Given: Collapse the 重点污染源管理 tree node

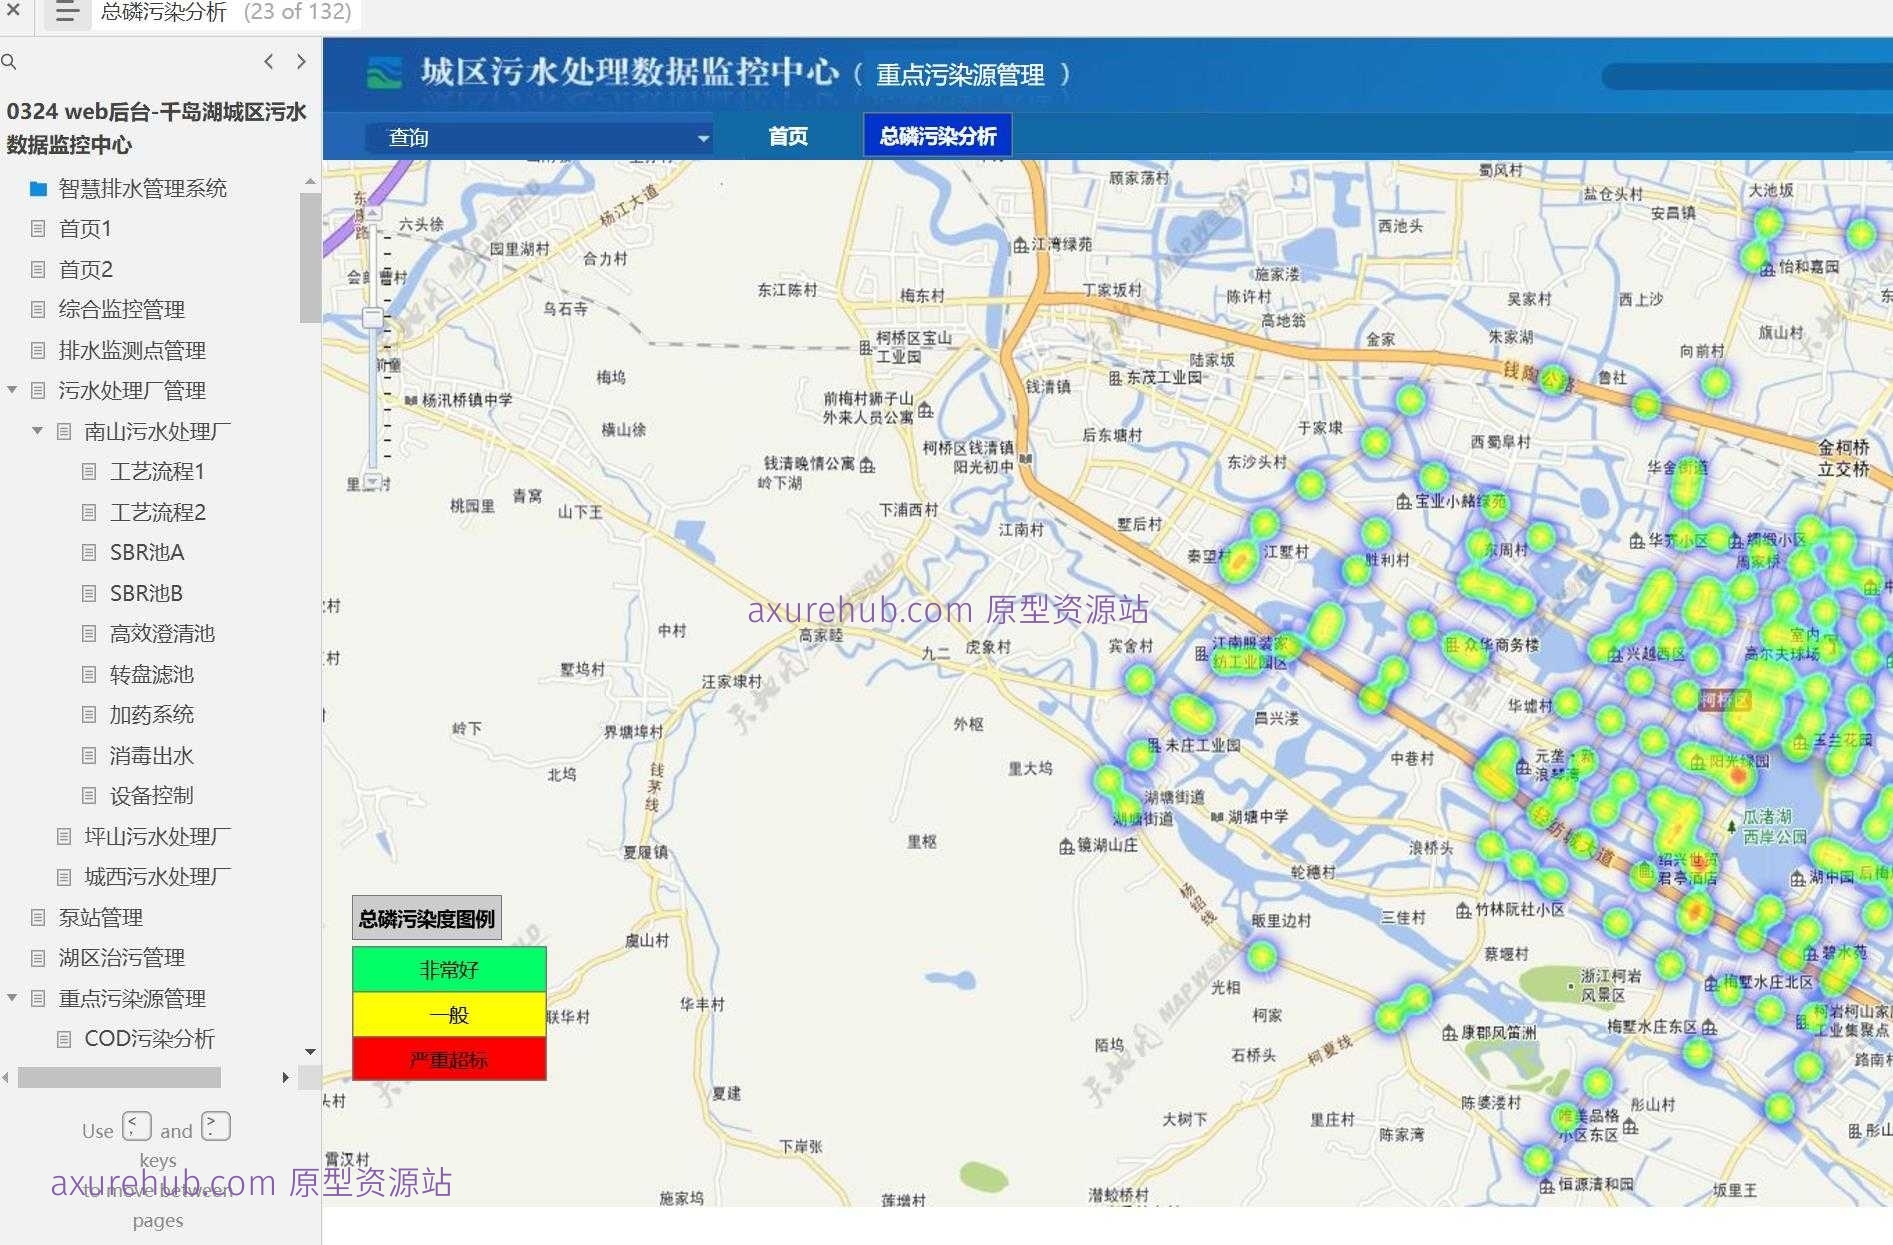Looking at the screenshot, I should click(12, 998).
